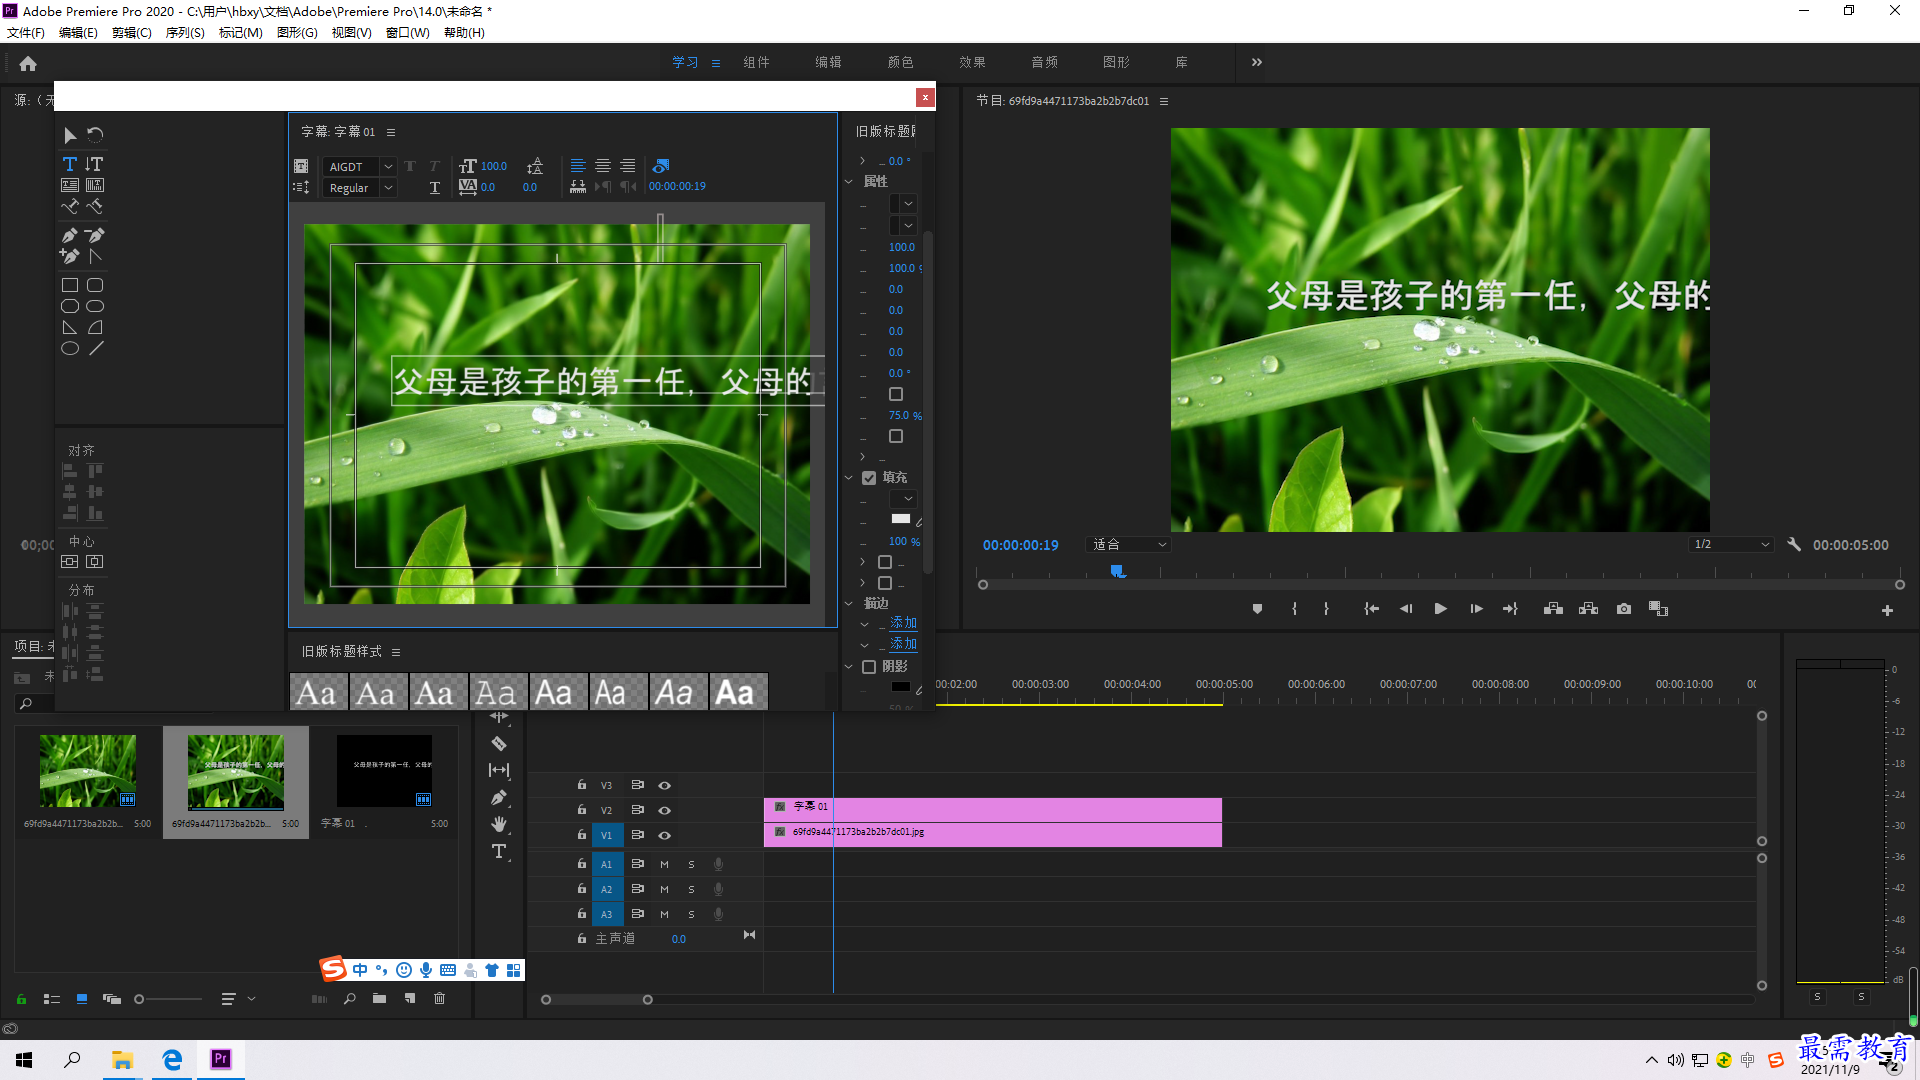1920x1080 pixels.
Task: Click the fill color white swatch
Action: 901,519
